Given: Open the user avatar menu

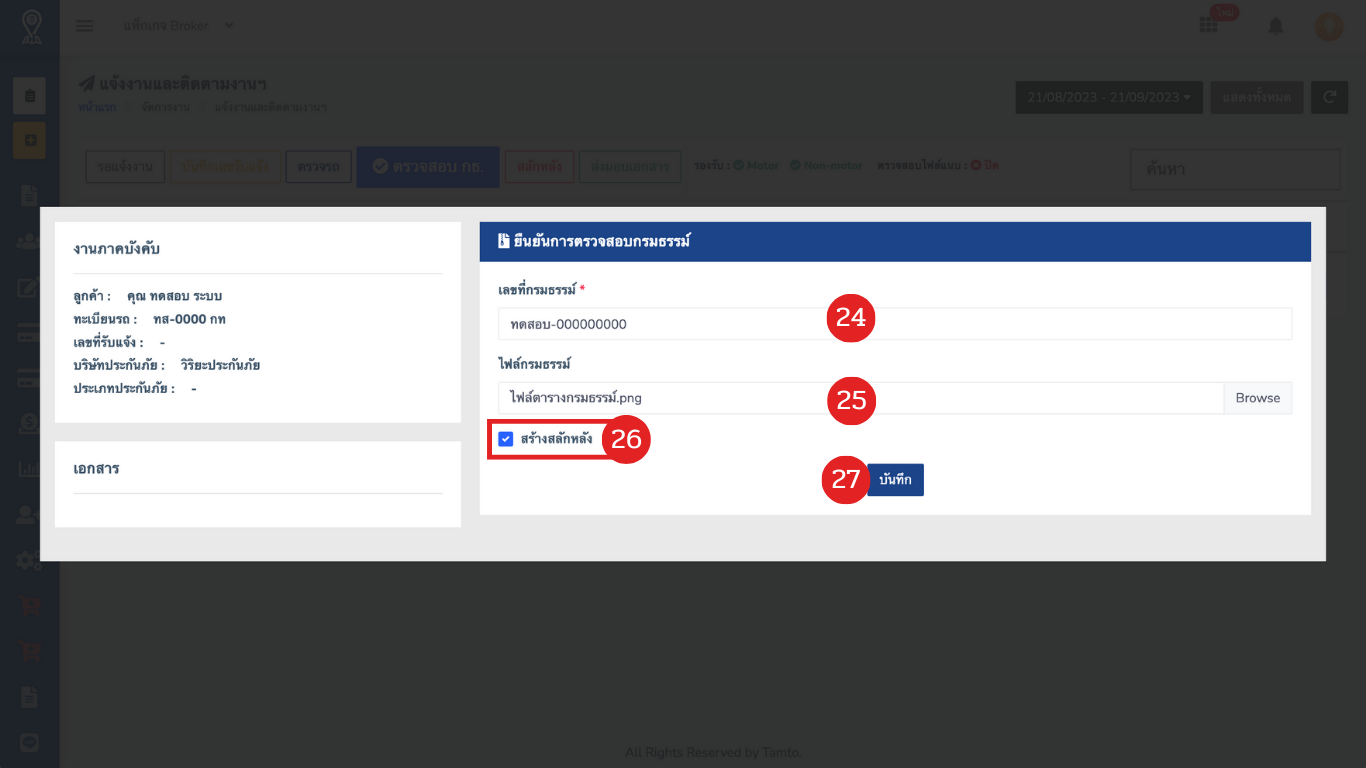Looking at the screenshot, I should (x=1329, y=26).
